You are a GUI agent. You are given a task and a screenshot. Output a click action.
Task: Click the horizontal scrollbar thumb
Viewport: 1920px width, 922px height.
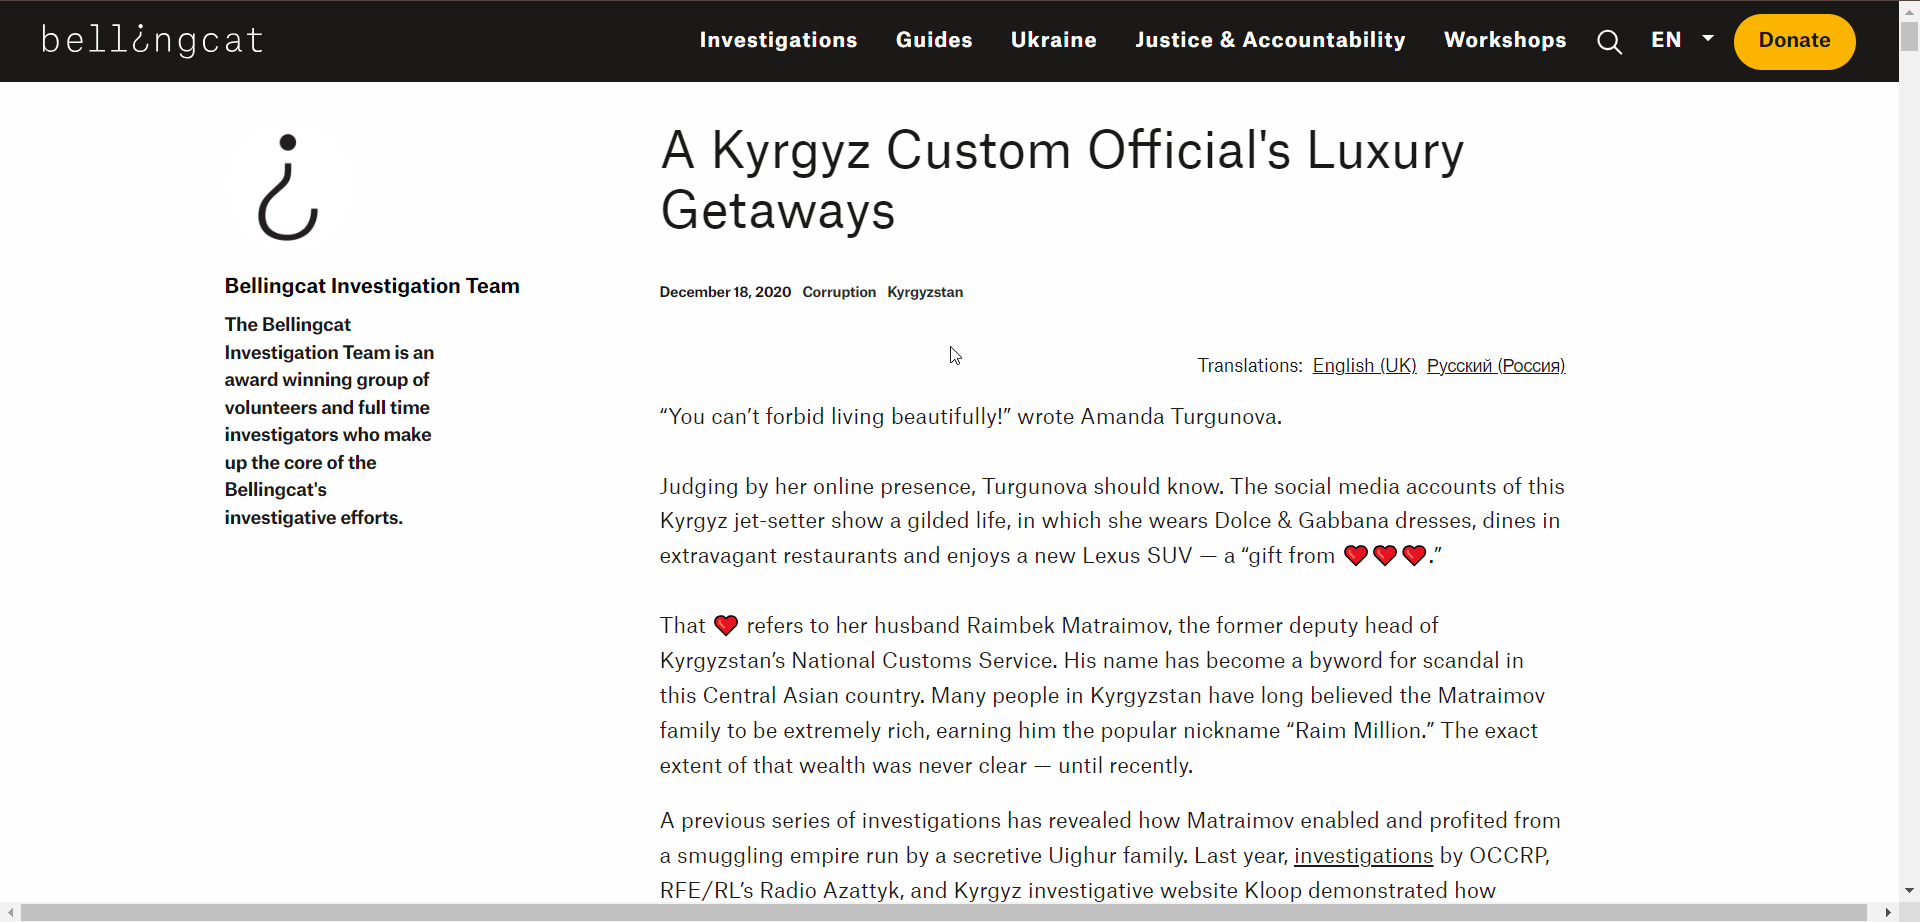(943, 912)
